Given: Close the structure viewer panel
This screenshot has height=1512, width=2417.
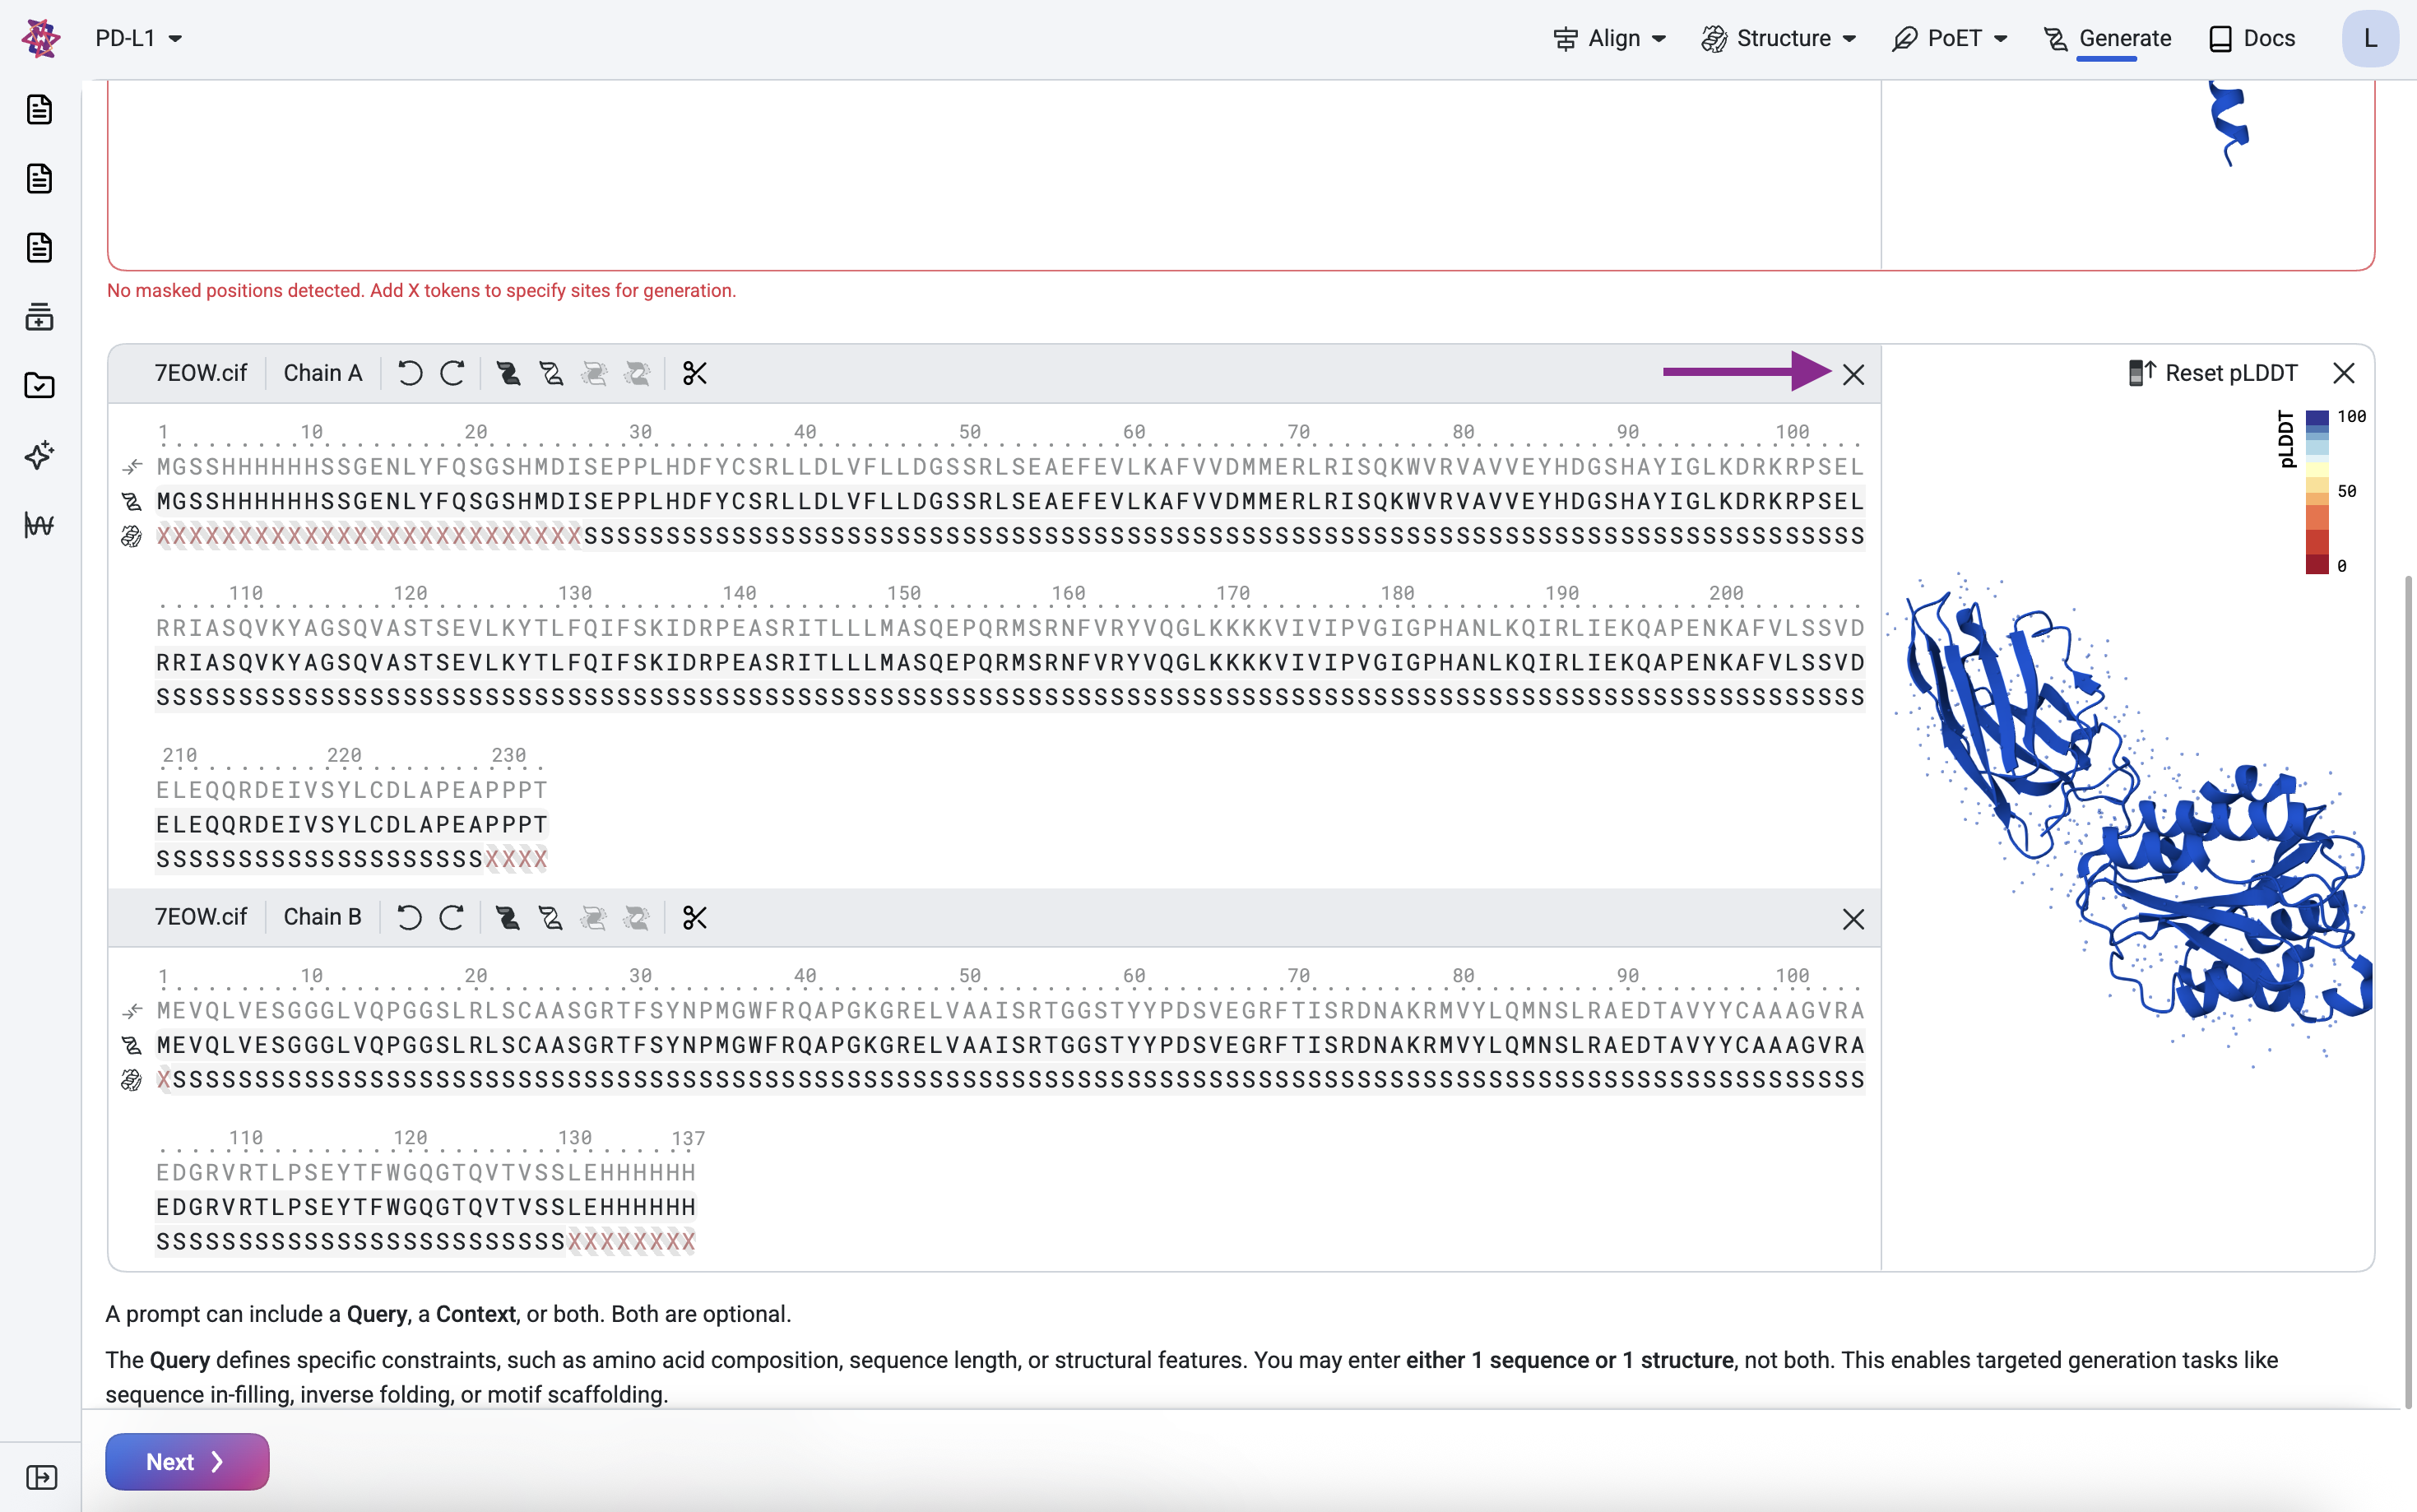Looking at the screenshot, I should click(x=2344, y=373).
